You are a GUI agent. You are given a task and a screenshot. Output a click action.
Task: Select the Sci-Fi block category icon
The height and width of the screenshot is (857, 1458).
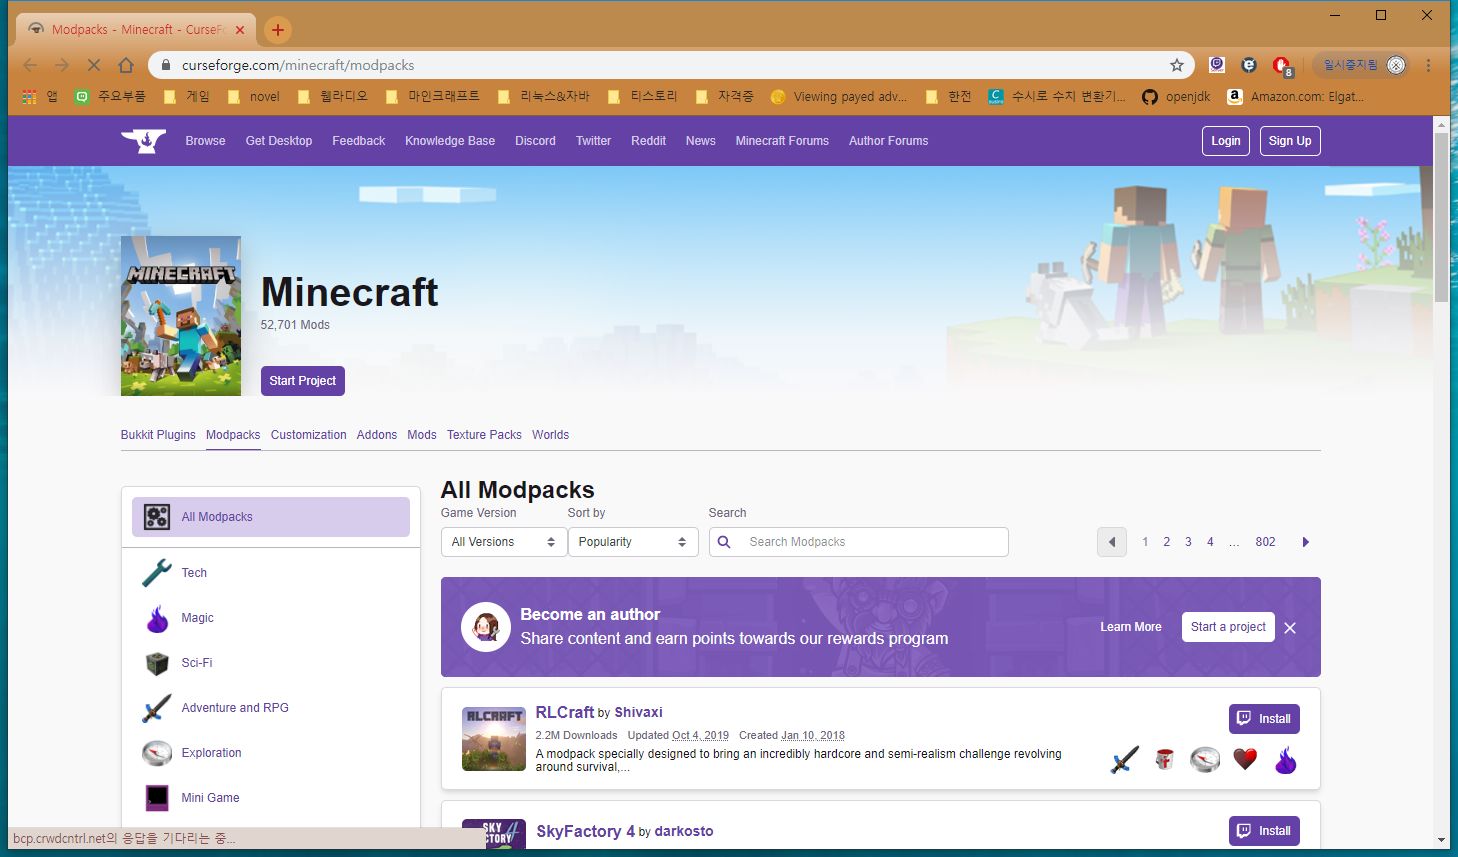click(x=157, y=663)
